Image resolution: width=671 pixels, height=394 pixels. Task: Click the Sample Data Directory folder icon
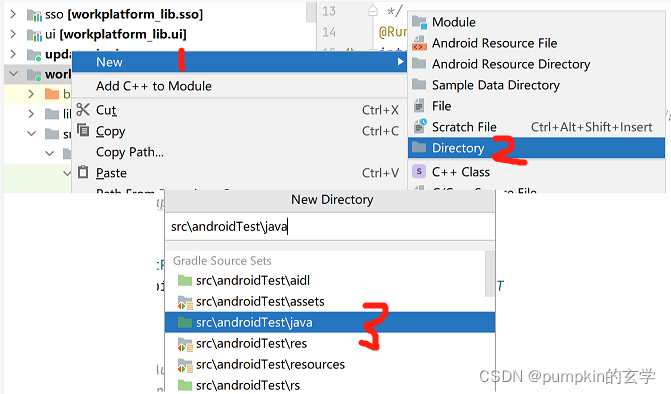pyautogui.click(x=419, y=84)
